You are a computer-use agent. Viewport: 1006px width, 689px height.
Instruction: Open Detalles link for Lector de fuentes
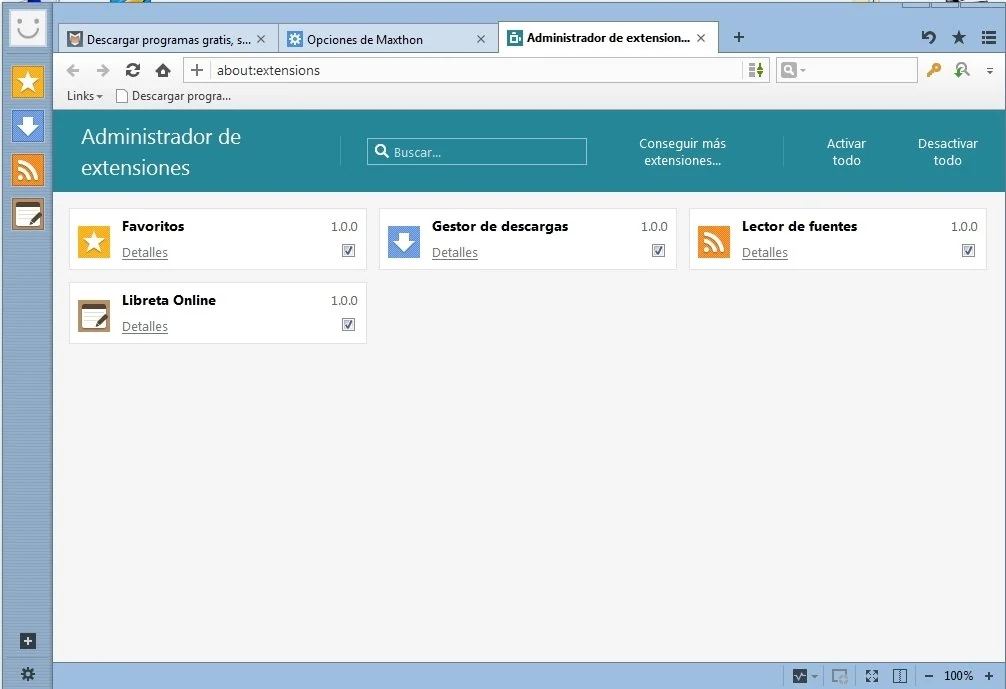pos(765,253)
